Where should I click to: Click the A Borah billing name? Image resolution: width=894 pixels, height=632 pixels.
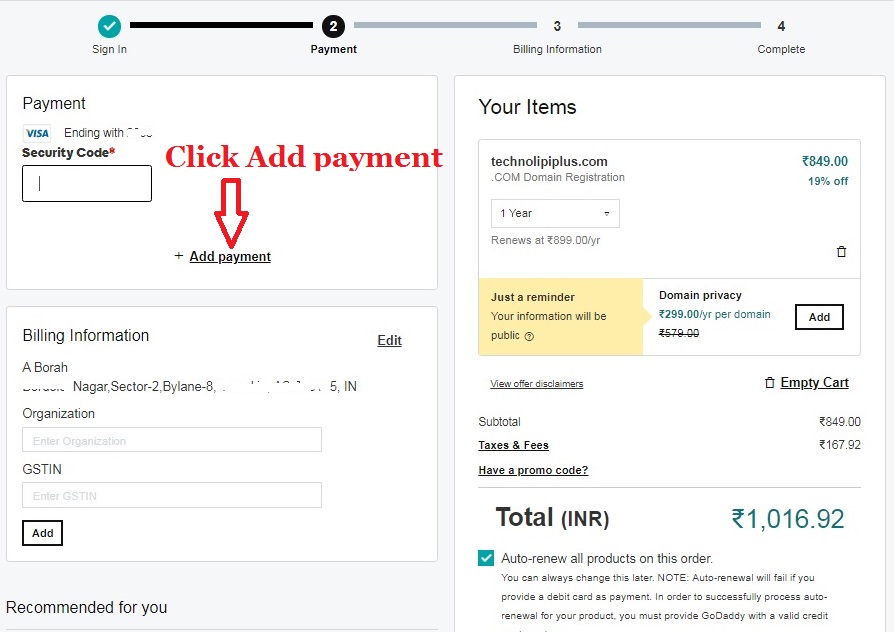point(45,367)
